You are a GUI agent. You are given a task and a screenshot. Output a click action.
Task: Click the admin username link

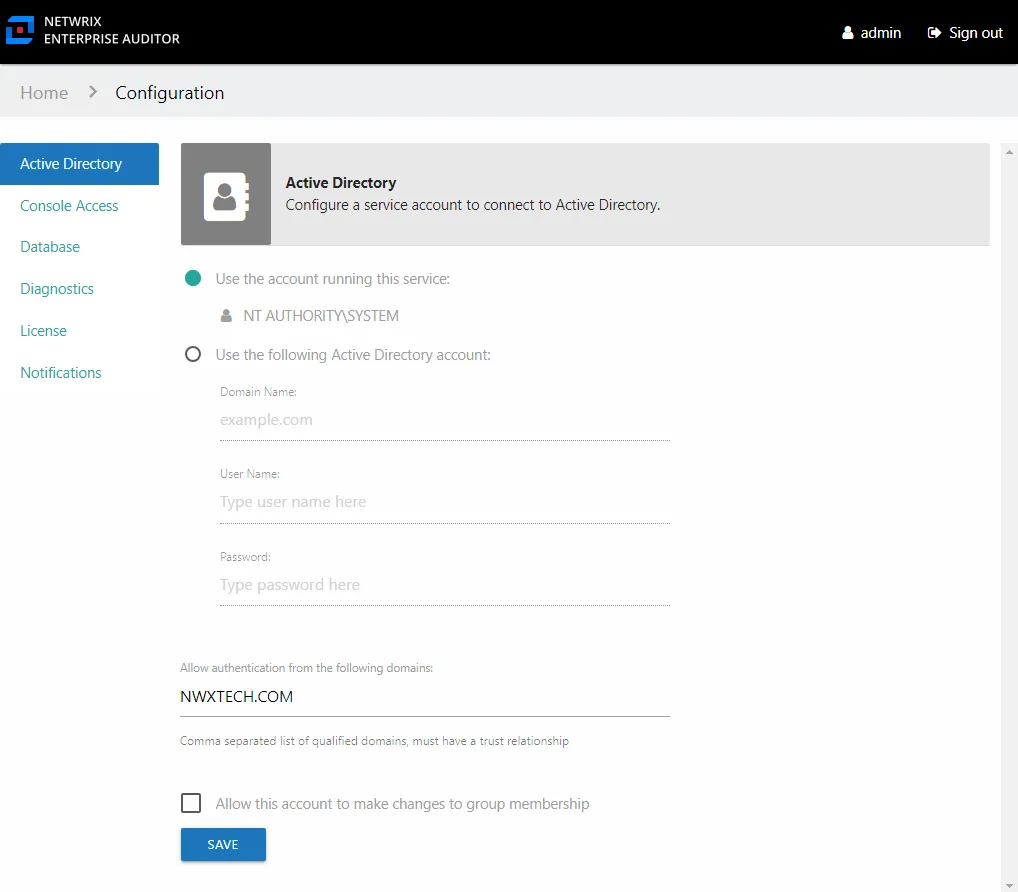point(880,33)
